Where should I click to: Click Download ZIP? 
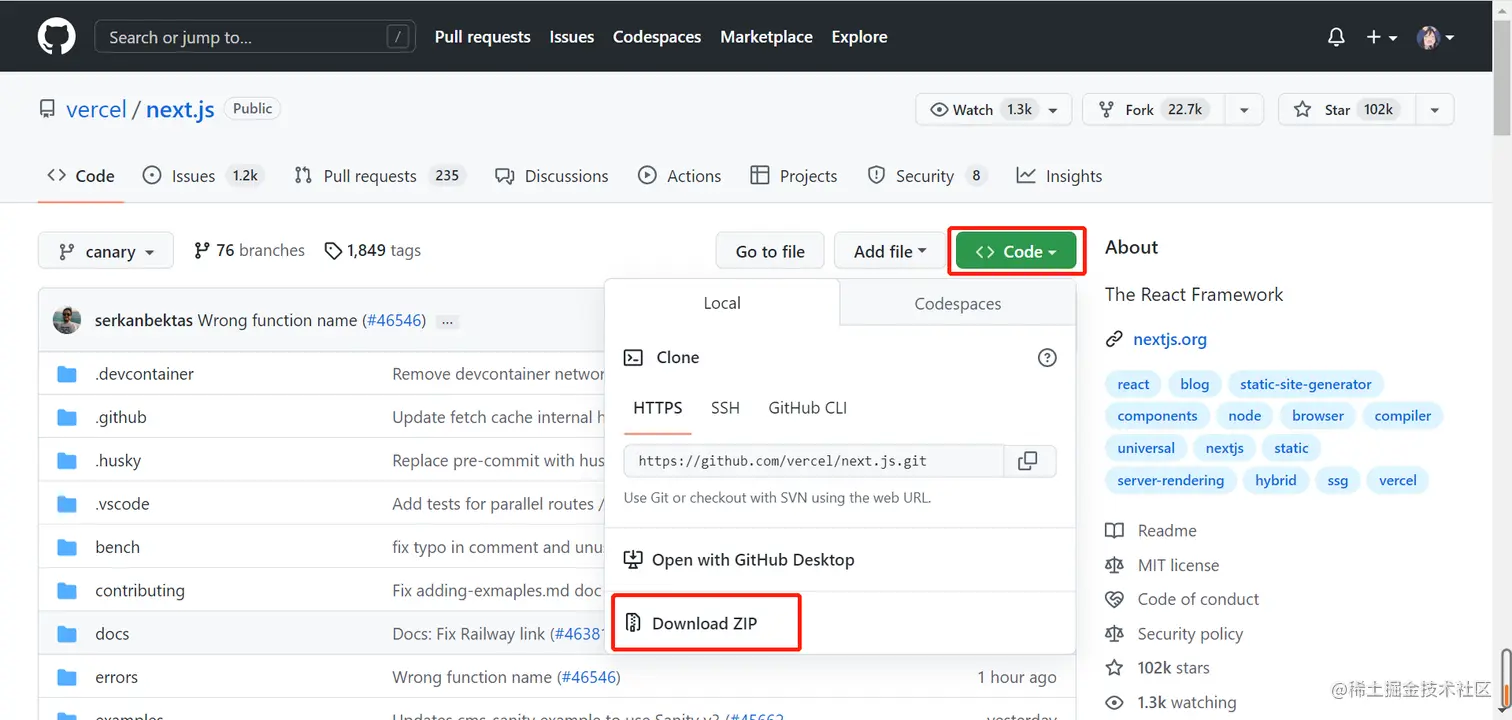(x=705, y=623)
